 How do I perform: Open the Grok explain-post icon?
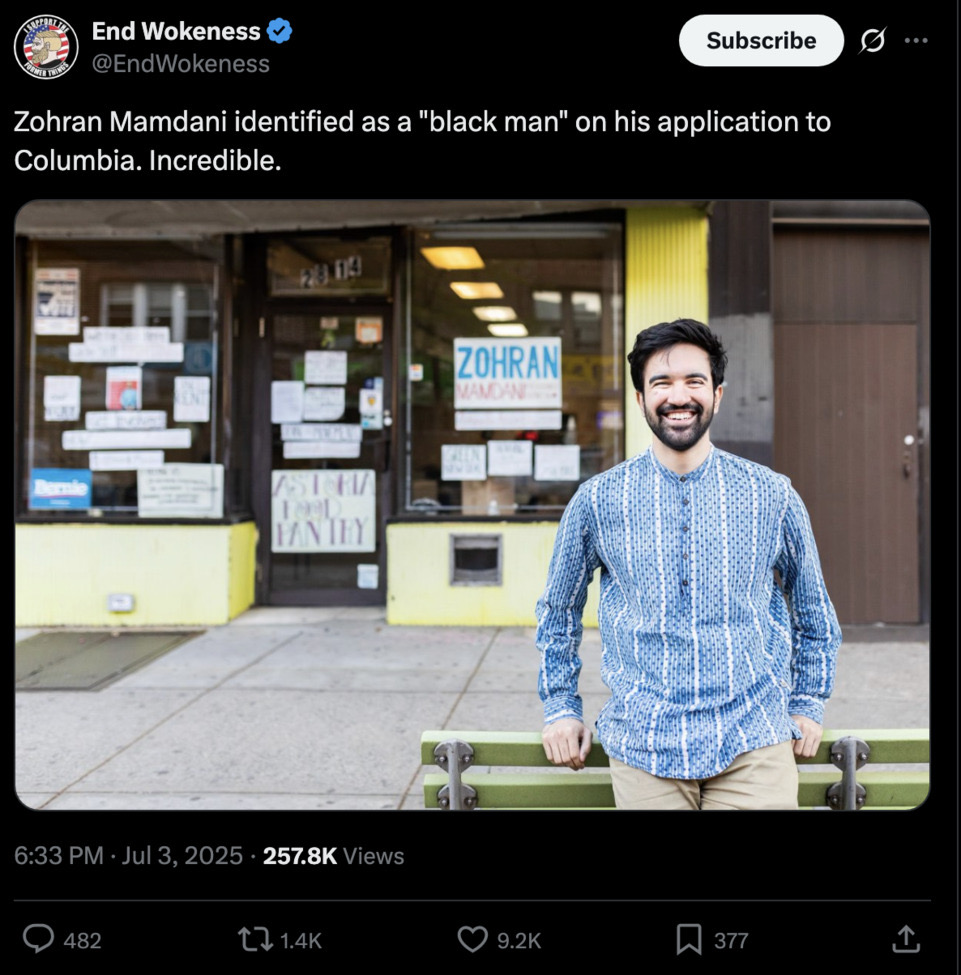click(x=873, y=40)
